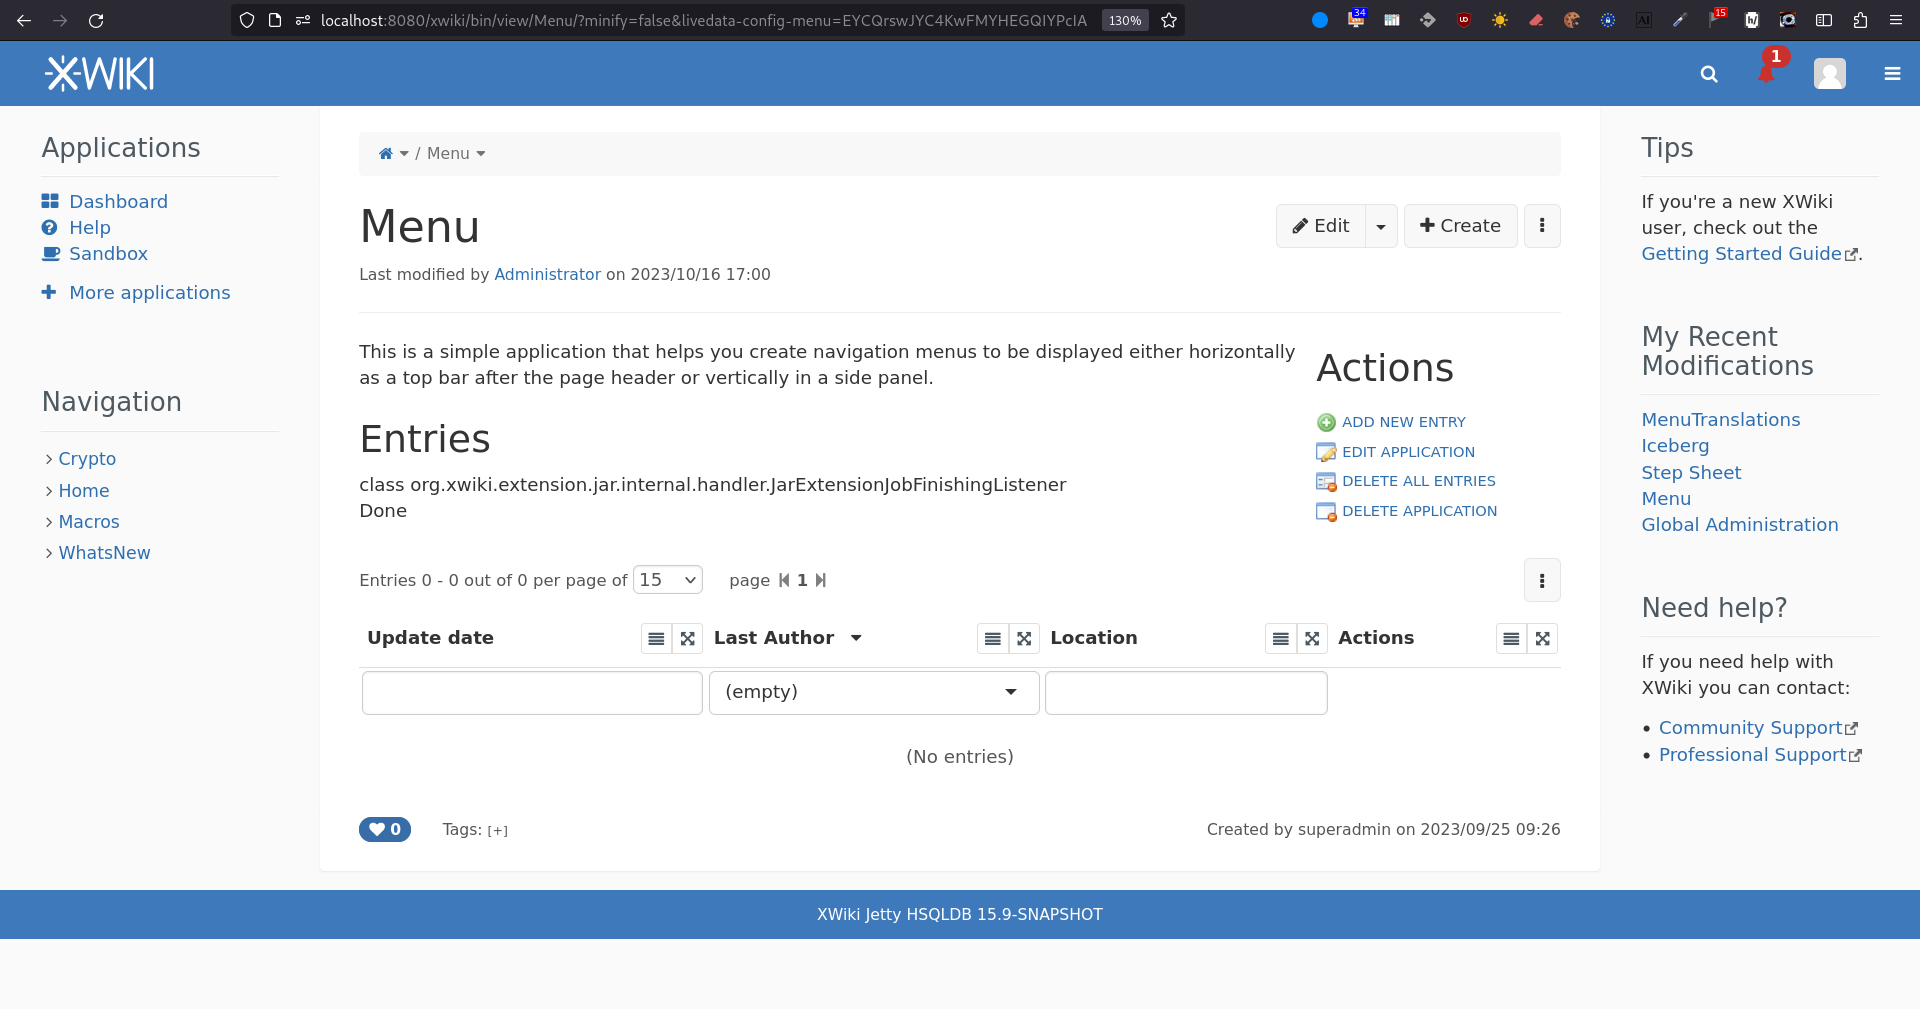Viewport: 1920px width, 1009px height.
Task: Open livedata table options kebab menu
Action: click(1542, 580)
